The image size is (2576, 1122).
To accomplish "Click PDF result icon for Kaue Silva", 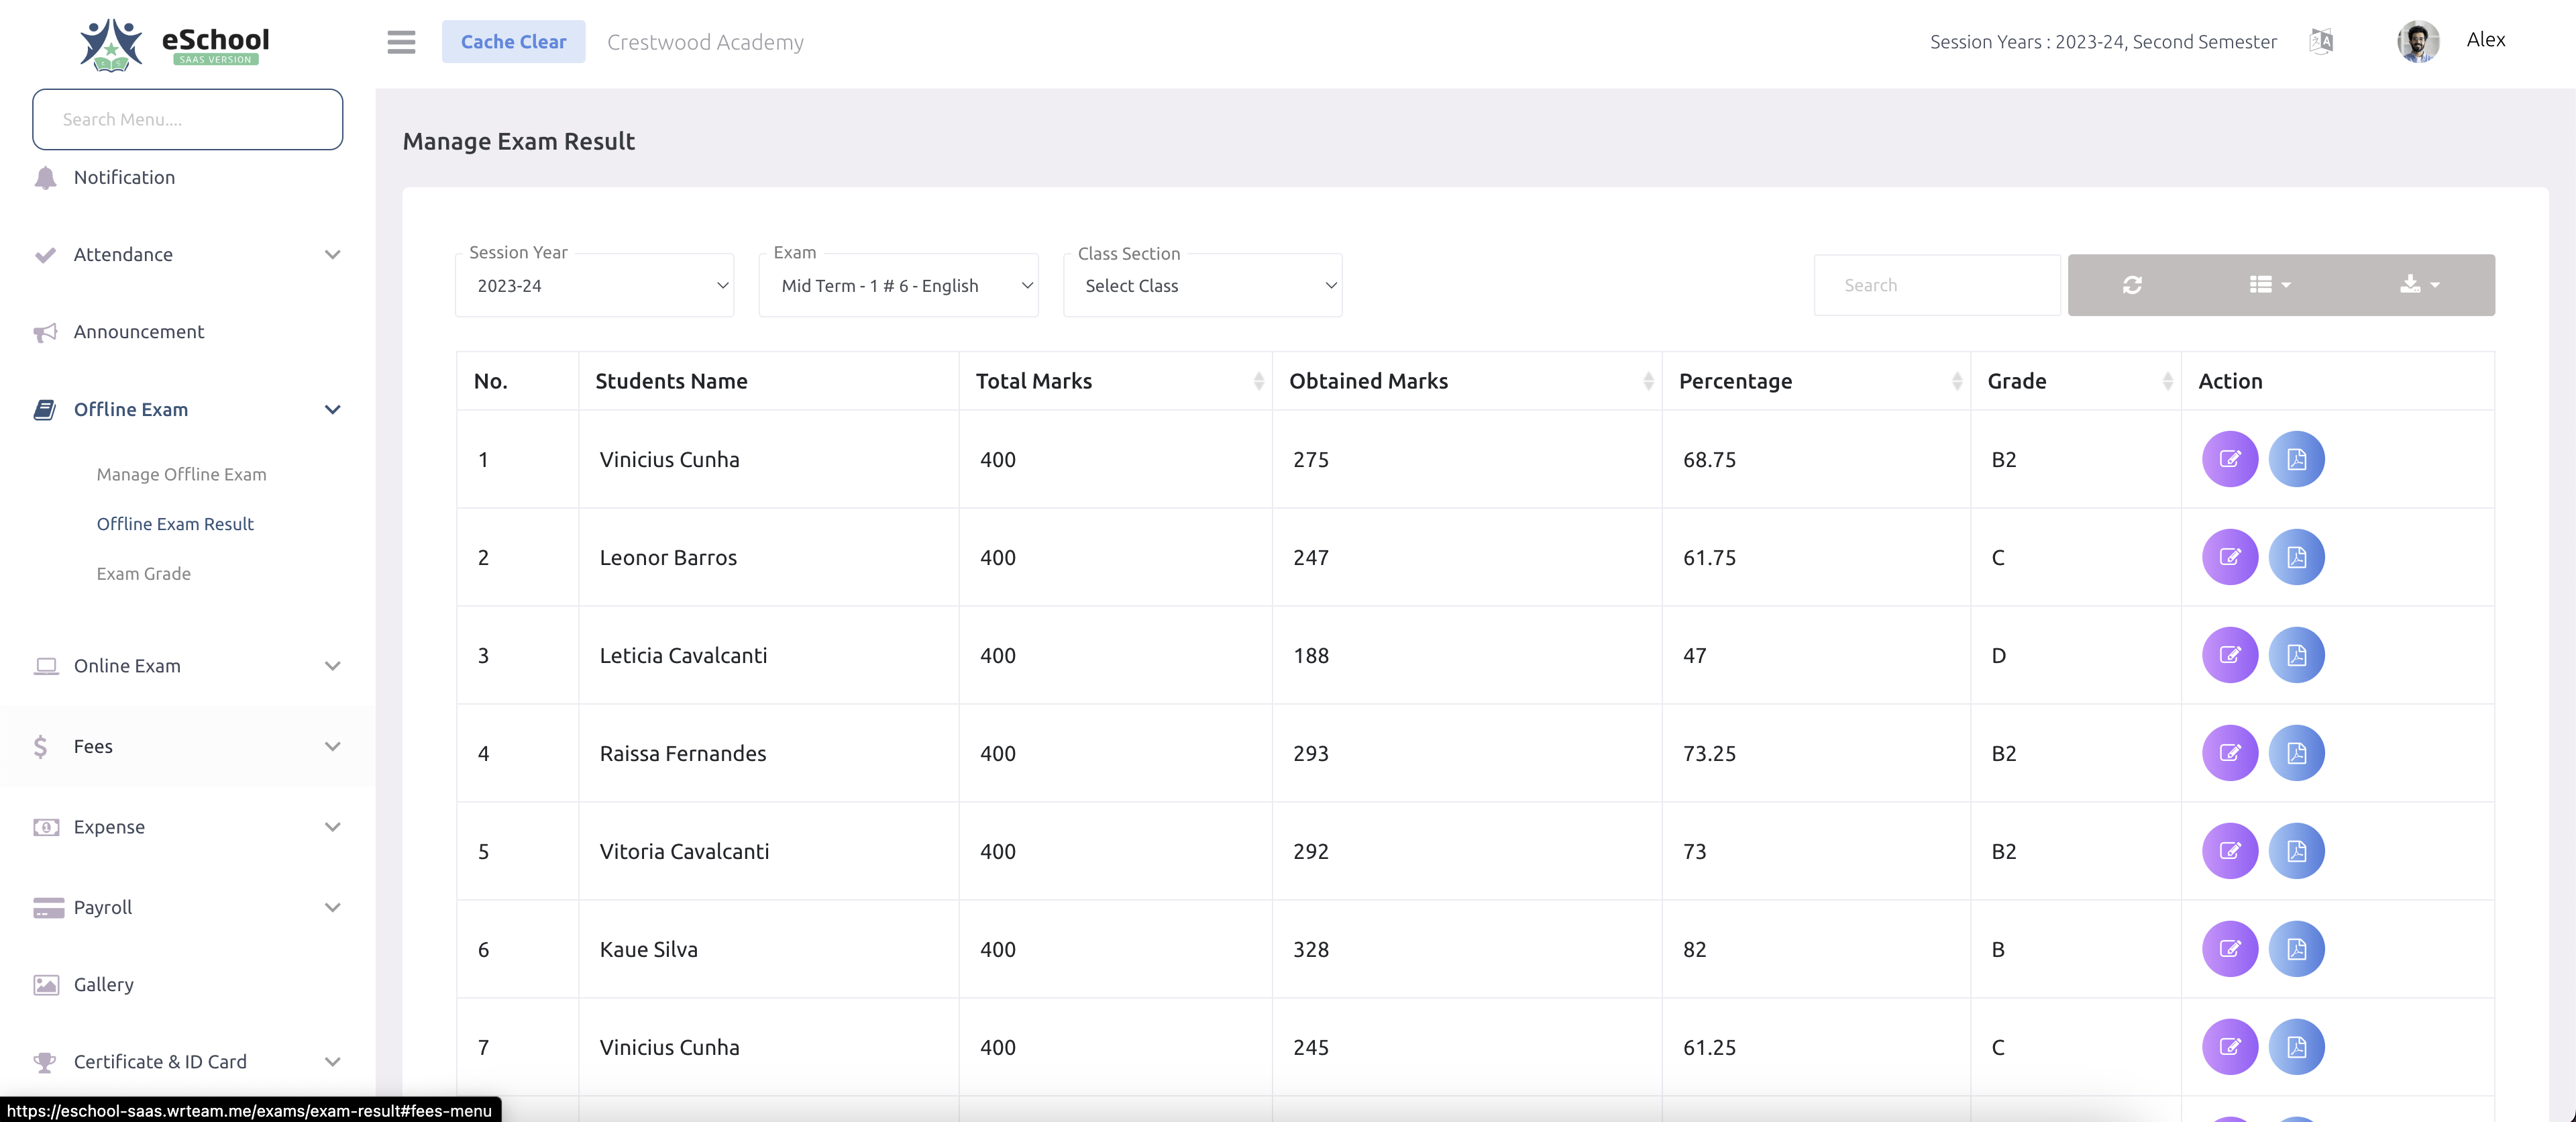I will pyautogui.click(x=2296, y=949).
